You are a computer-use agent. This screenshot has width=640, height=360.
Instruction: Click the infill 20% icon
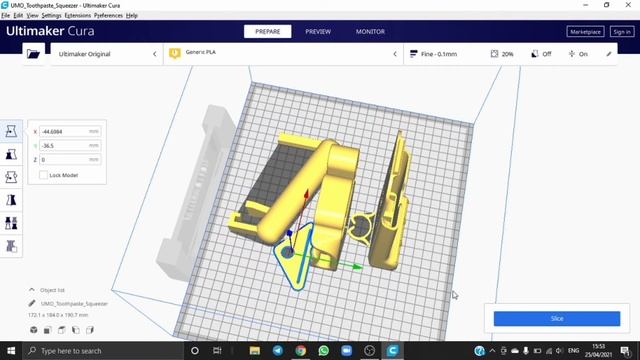coord(494,54)
